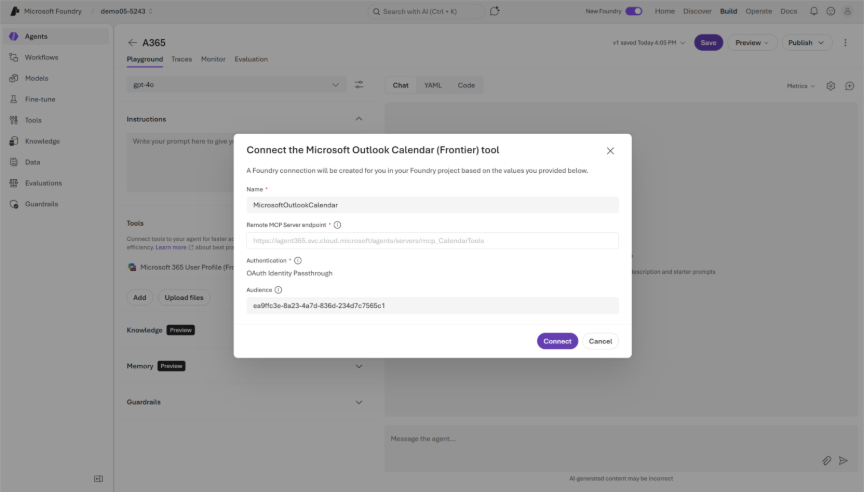Screen dimensions: 864x492
Task: Open Workflows in the sidebar
Action: tap(55, 57)
